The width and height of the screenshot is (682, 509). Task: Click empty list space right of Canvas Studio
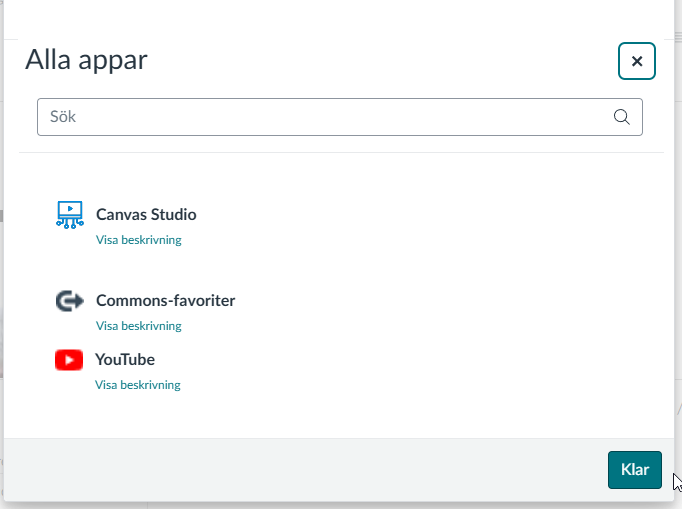tap(413, 222)
